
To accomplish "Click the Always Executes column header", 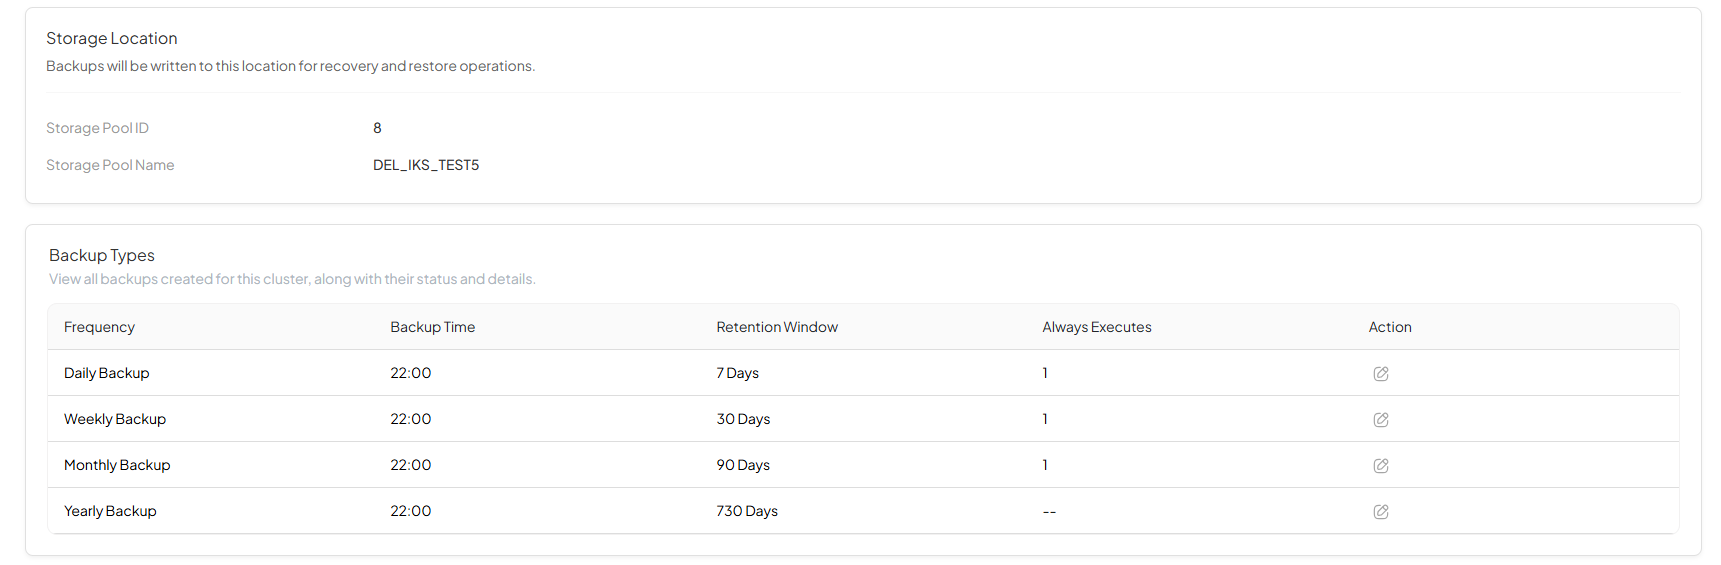I will click(x=1097, y=327).
